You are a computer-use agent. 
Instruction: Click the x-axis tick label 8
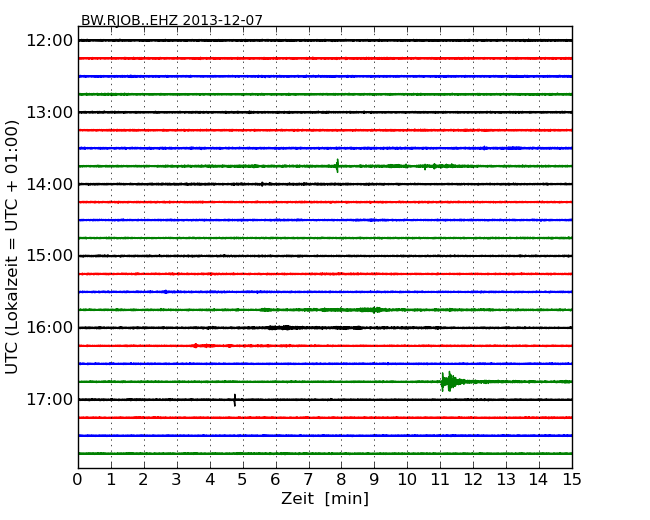(342, 480)
